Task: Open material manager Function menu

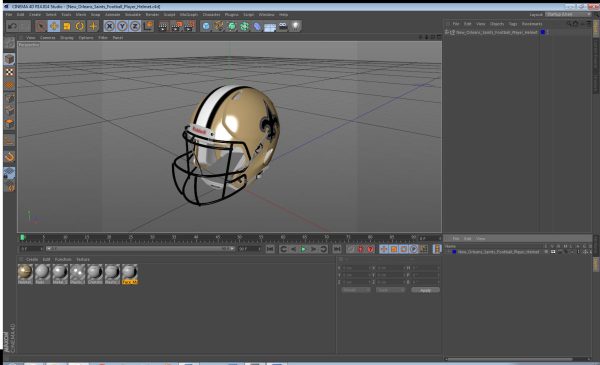Action: pyautogui.click(x=63, y=259)
